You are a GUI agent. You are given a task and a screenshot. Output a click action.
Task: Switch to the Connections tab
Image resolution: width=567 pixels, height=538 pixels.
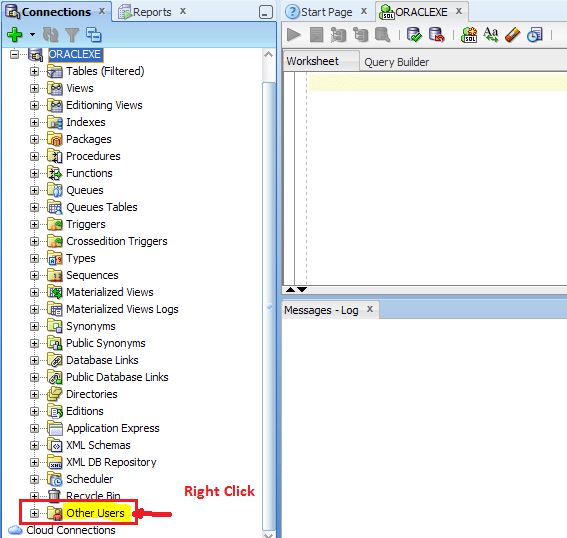56,12
